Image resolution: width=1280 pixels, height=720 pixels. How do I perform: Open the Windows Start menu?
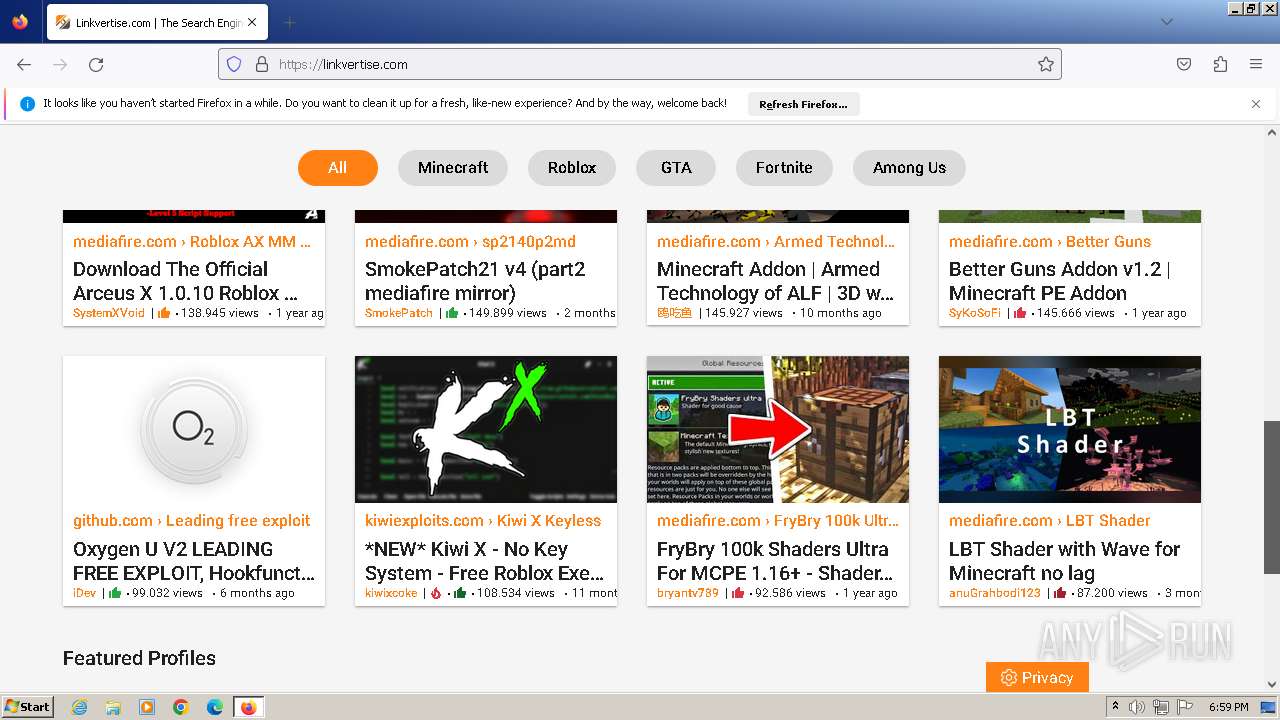click(x=28, y=706)
